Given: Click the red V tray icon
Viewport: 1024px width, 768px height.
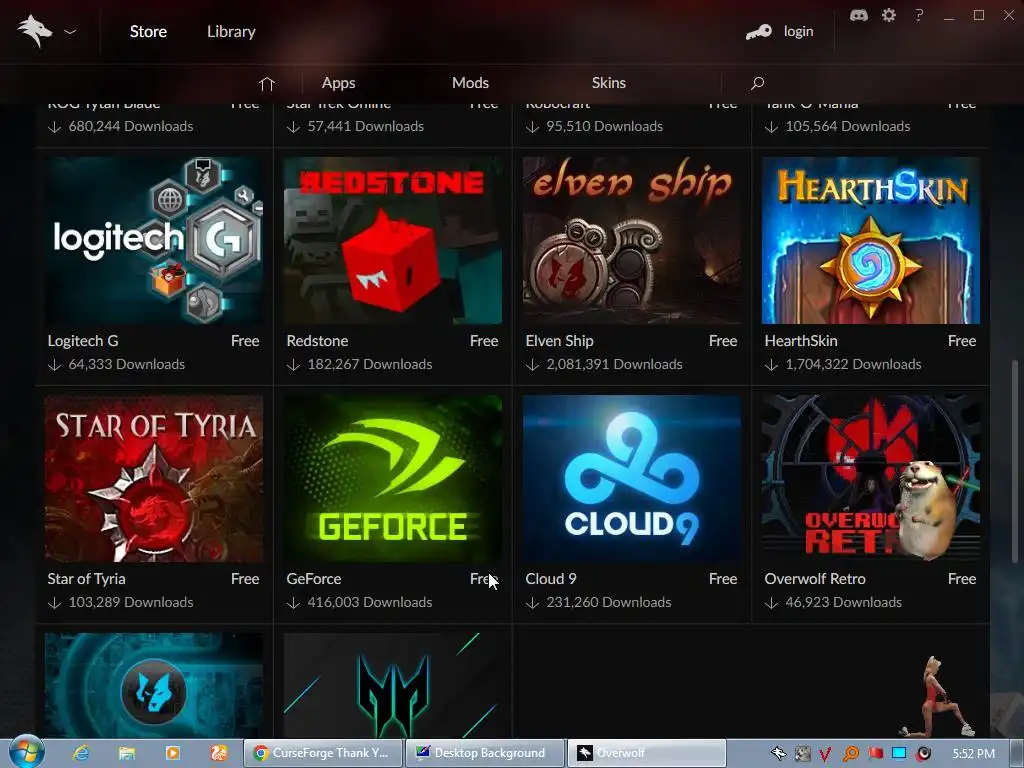Looking at the screenshot, I should pyautogui.click(x=825, y=754).
